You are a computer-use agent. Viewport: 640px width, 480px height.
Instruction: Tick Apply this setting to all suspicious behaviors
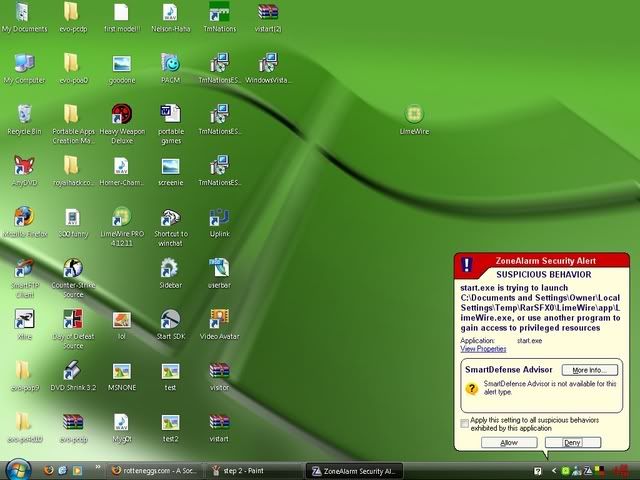pyautogui.click(x=464, y=424)
